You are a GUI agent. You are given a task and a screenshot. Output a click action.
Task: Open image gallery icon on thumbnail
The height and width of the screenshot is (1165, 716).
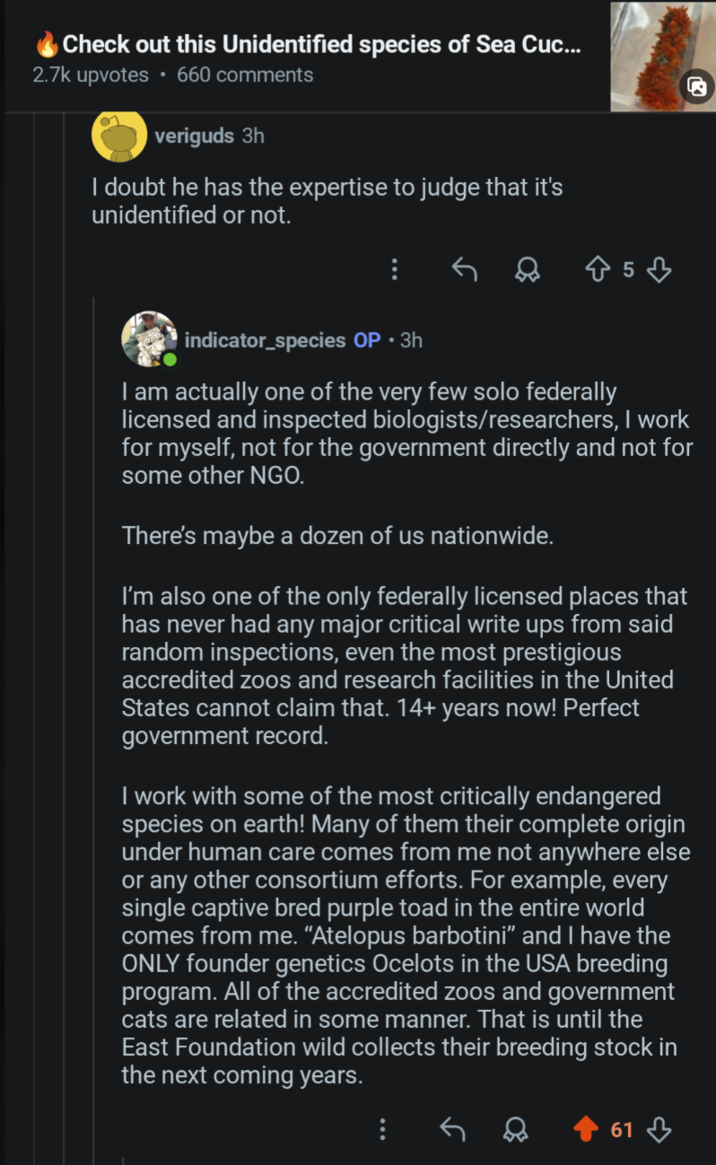pyautogui.click(x=696, y=88)
